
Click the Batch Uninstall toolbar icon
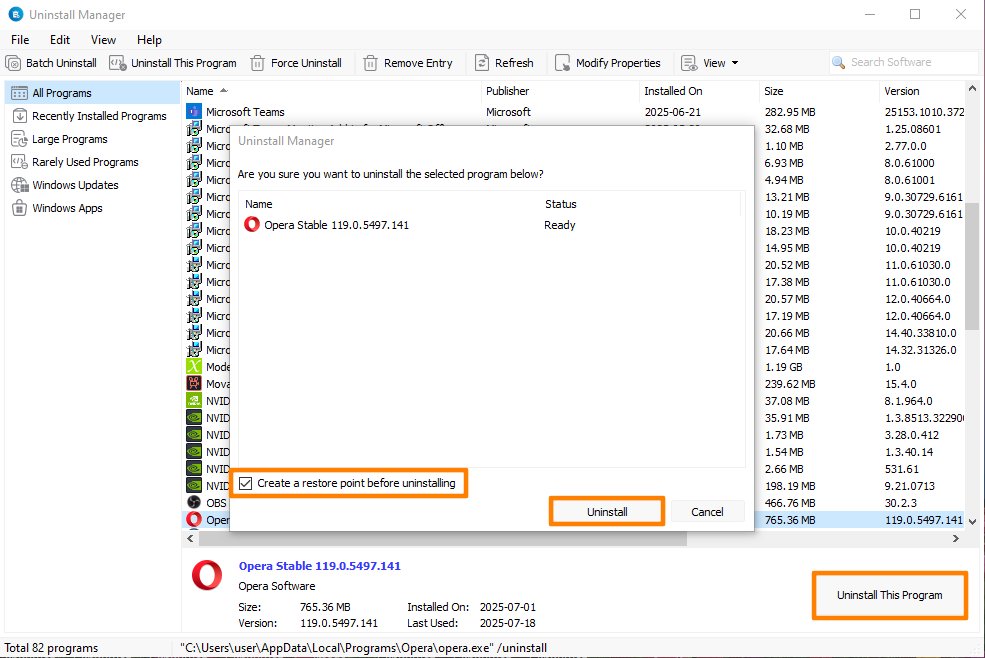[14, 63]
